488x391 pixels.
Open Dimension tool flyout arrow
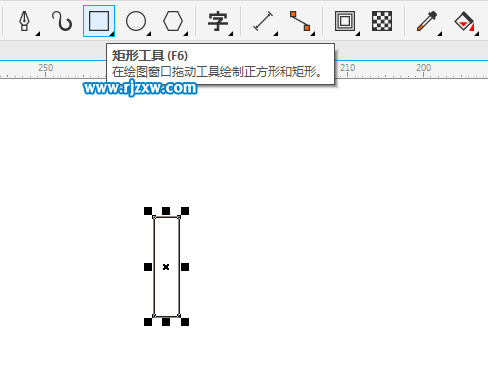276,34
